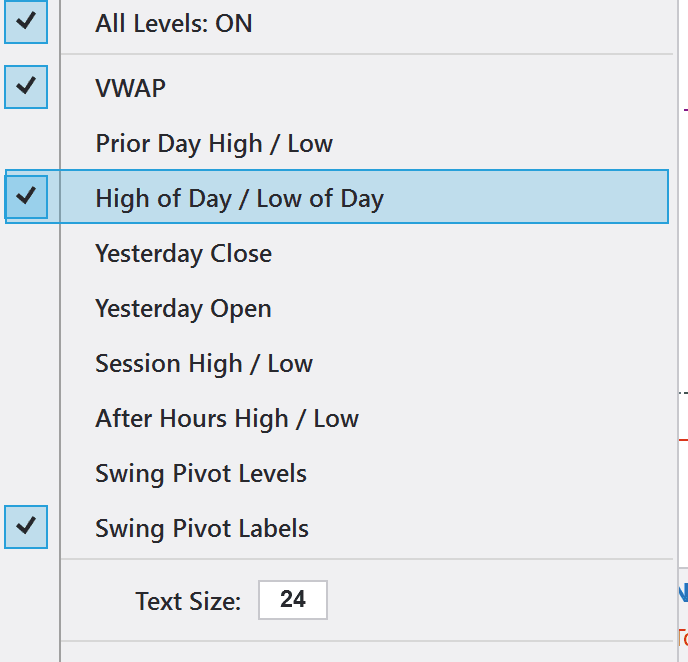Turn on the Yesterday Close level
688x662 pixels.
183,253
